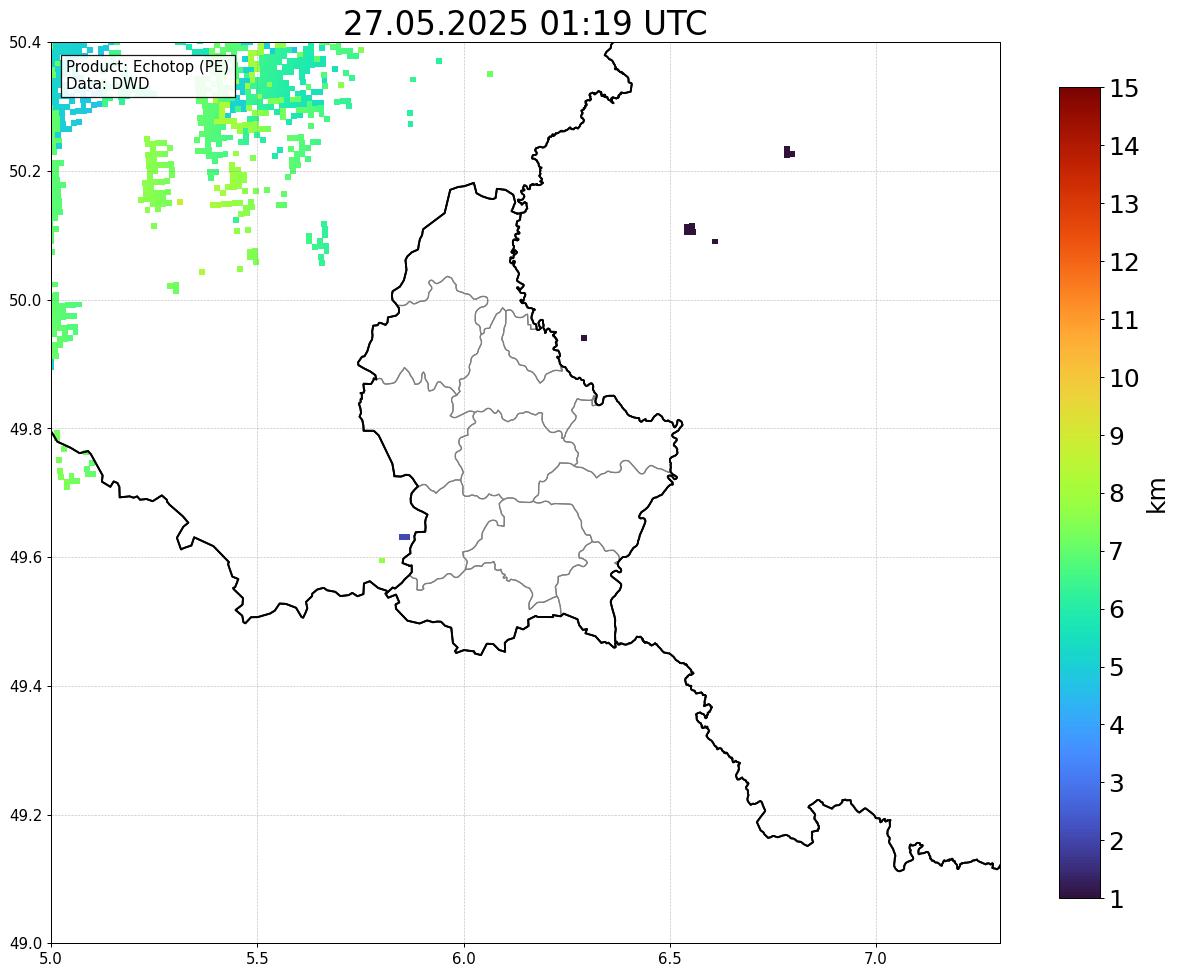This screenshot has width=1178, height=976.
Task: Click the y-axis label 49.8
Action: coord(24,429)
